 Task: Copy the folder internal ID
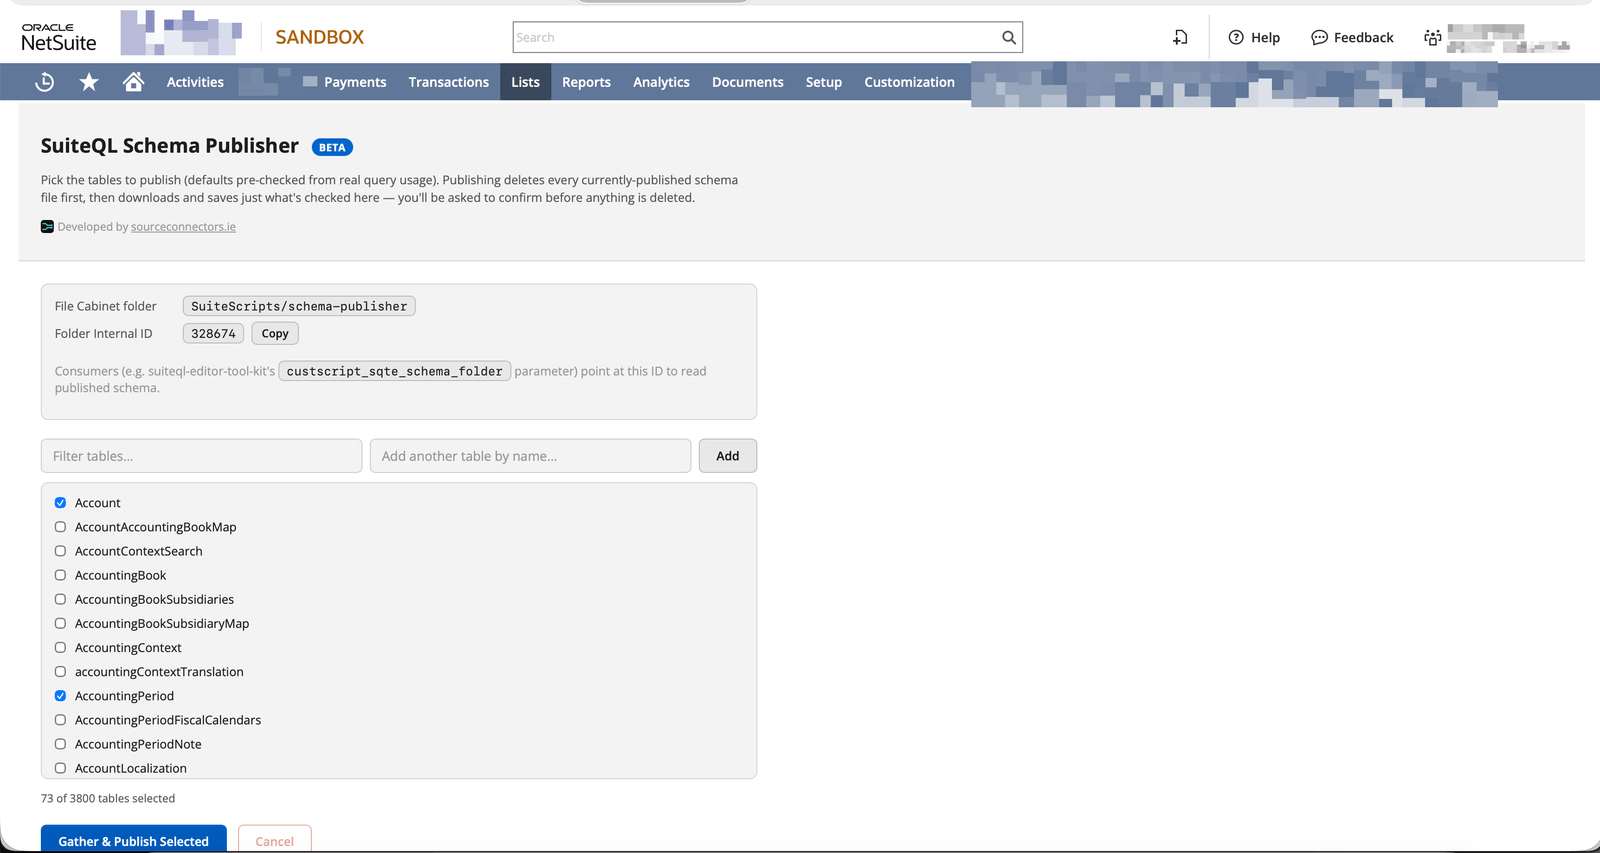point(275,334)
